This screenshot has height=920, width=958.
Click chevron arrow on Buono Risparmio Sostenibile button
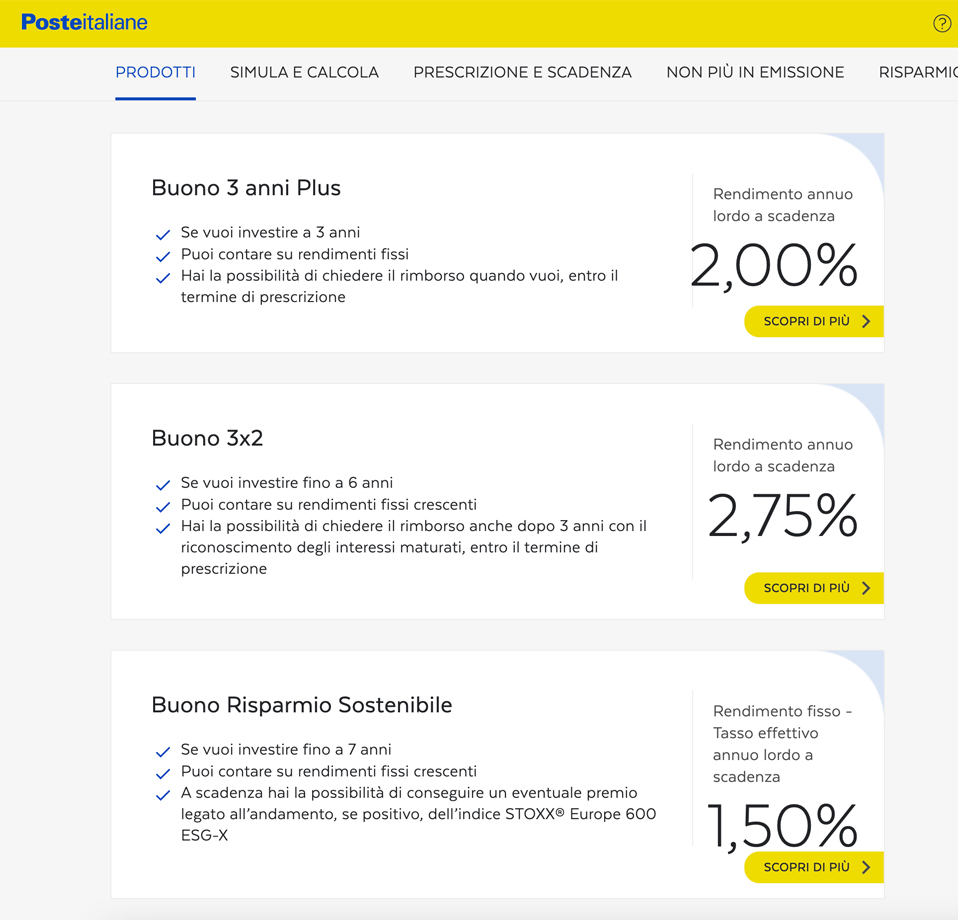(x=866, y=867)
